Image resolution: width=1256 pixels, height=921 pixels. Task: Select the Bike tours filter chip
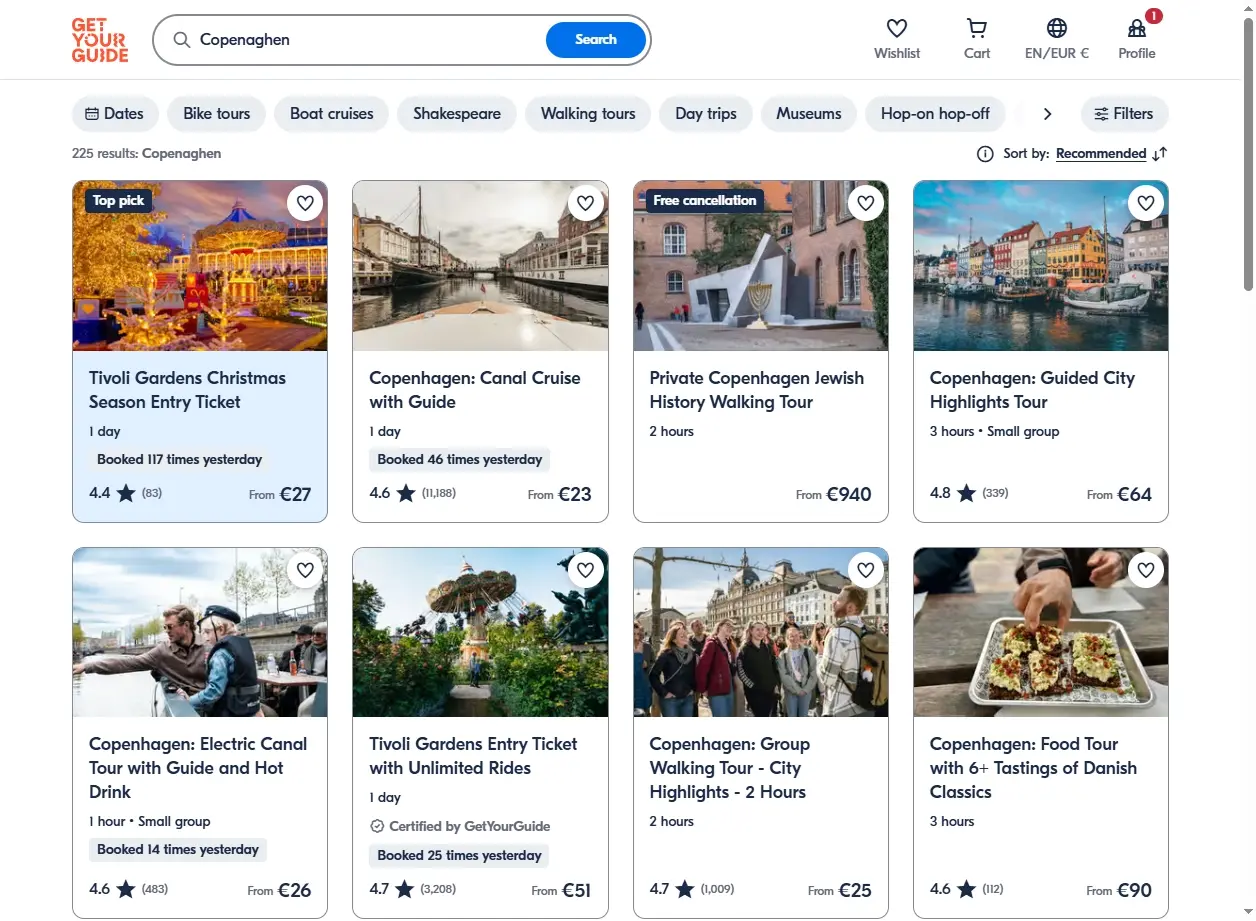(x=217, y=114)
